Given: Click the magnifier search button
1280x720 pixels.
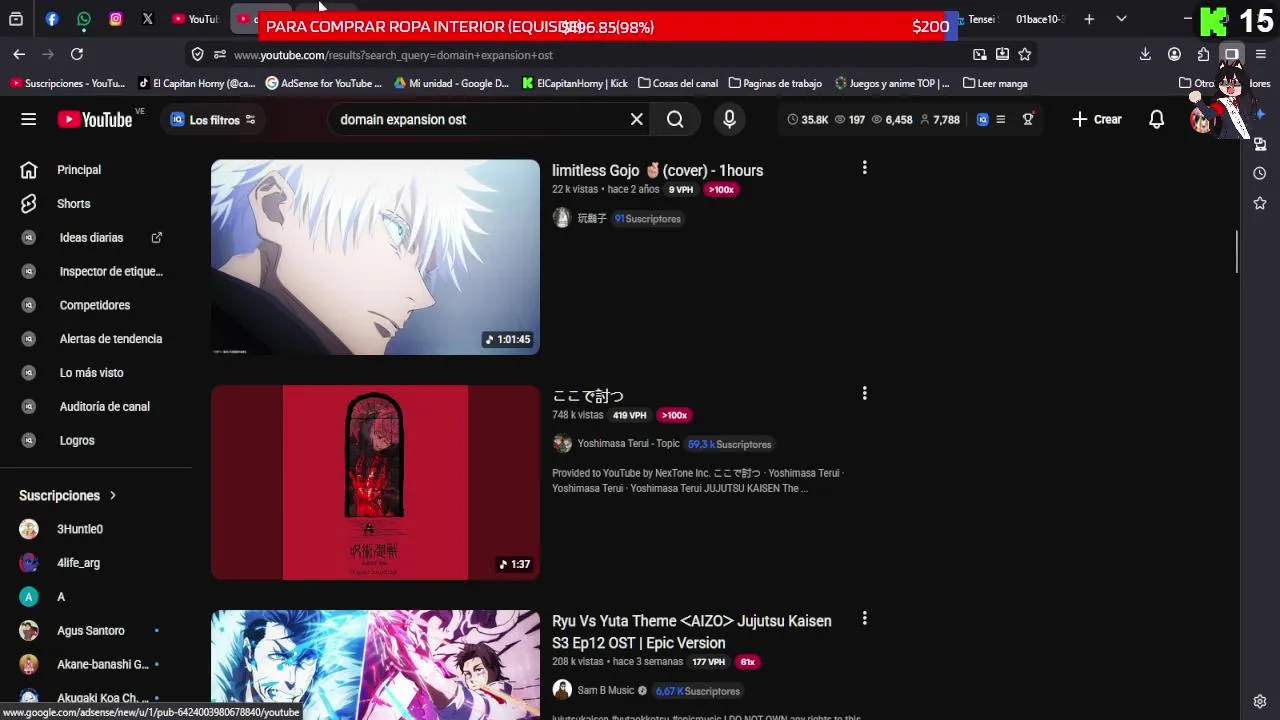Looking at the screenshot, I should point(675,119).
